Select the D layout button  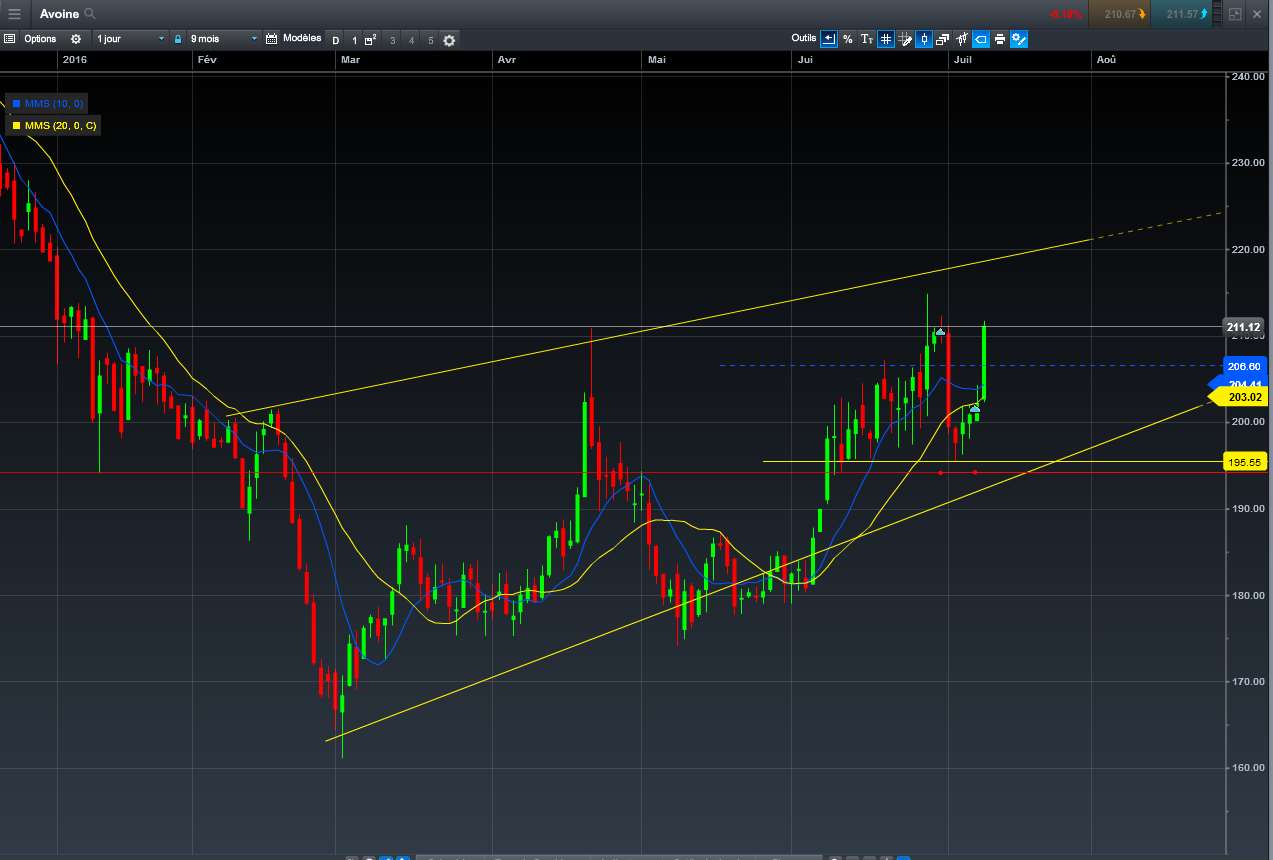(x=336, y=40)
